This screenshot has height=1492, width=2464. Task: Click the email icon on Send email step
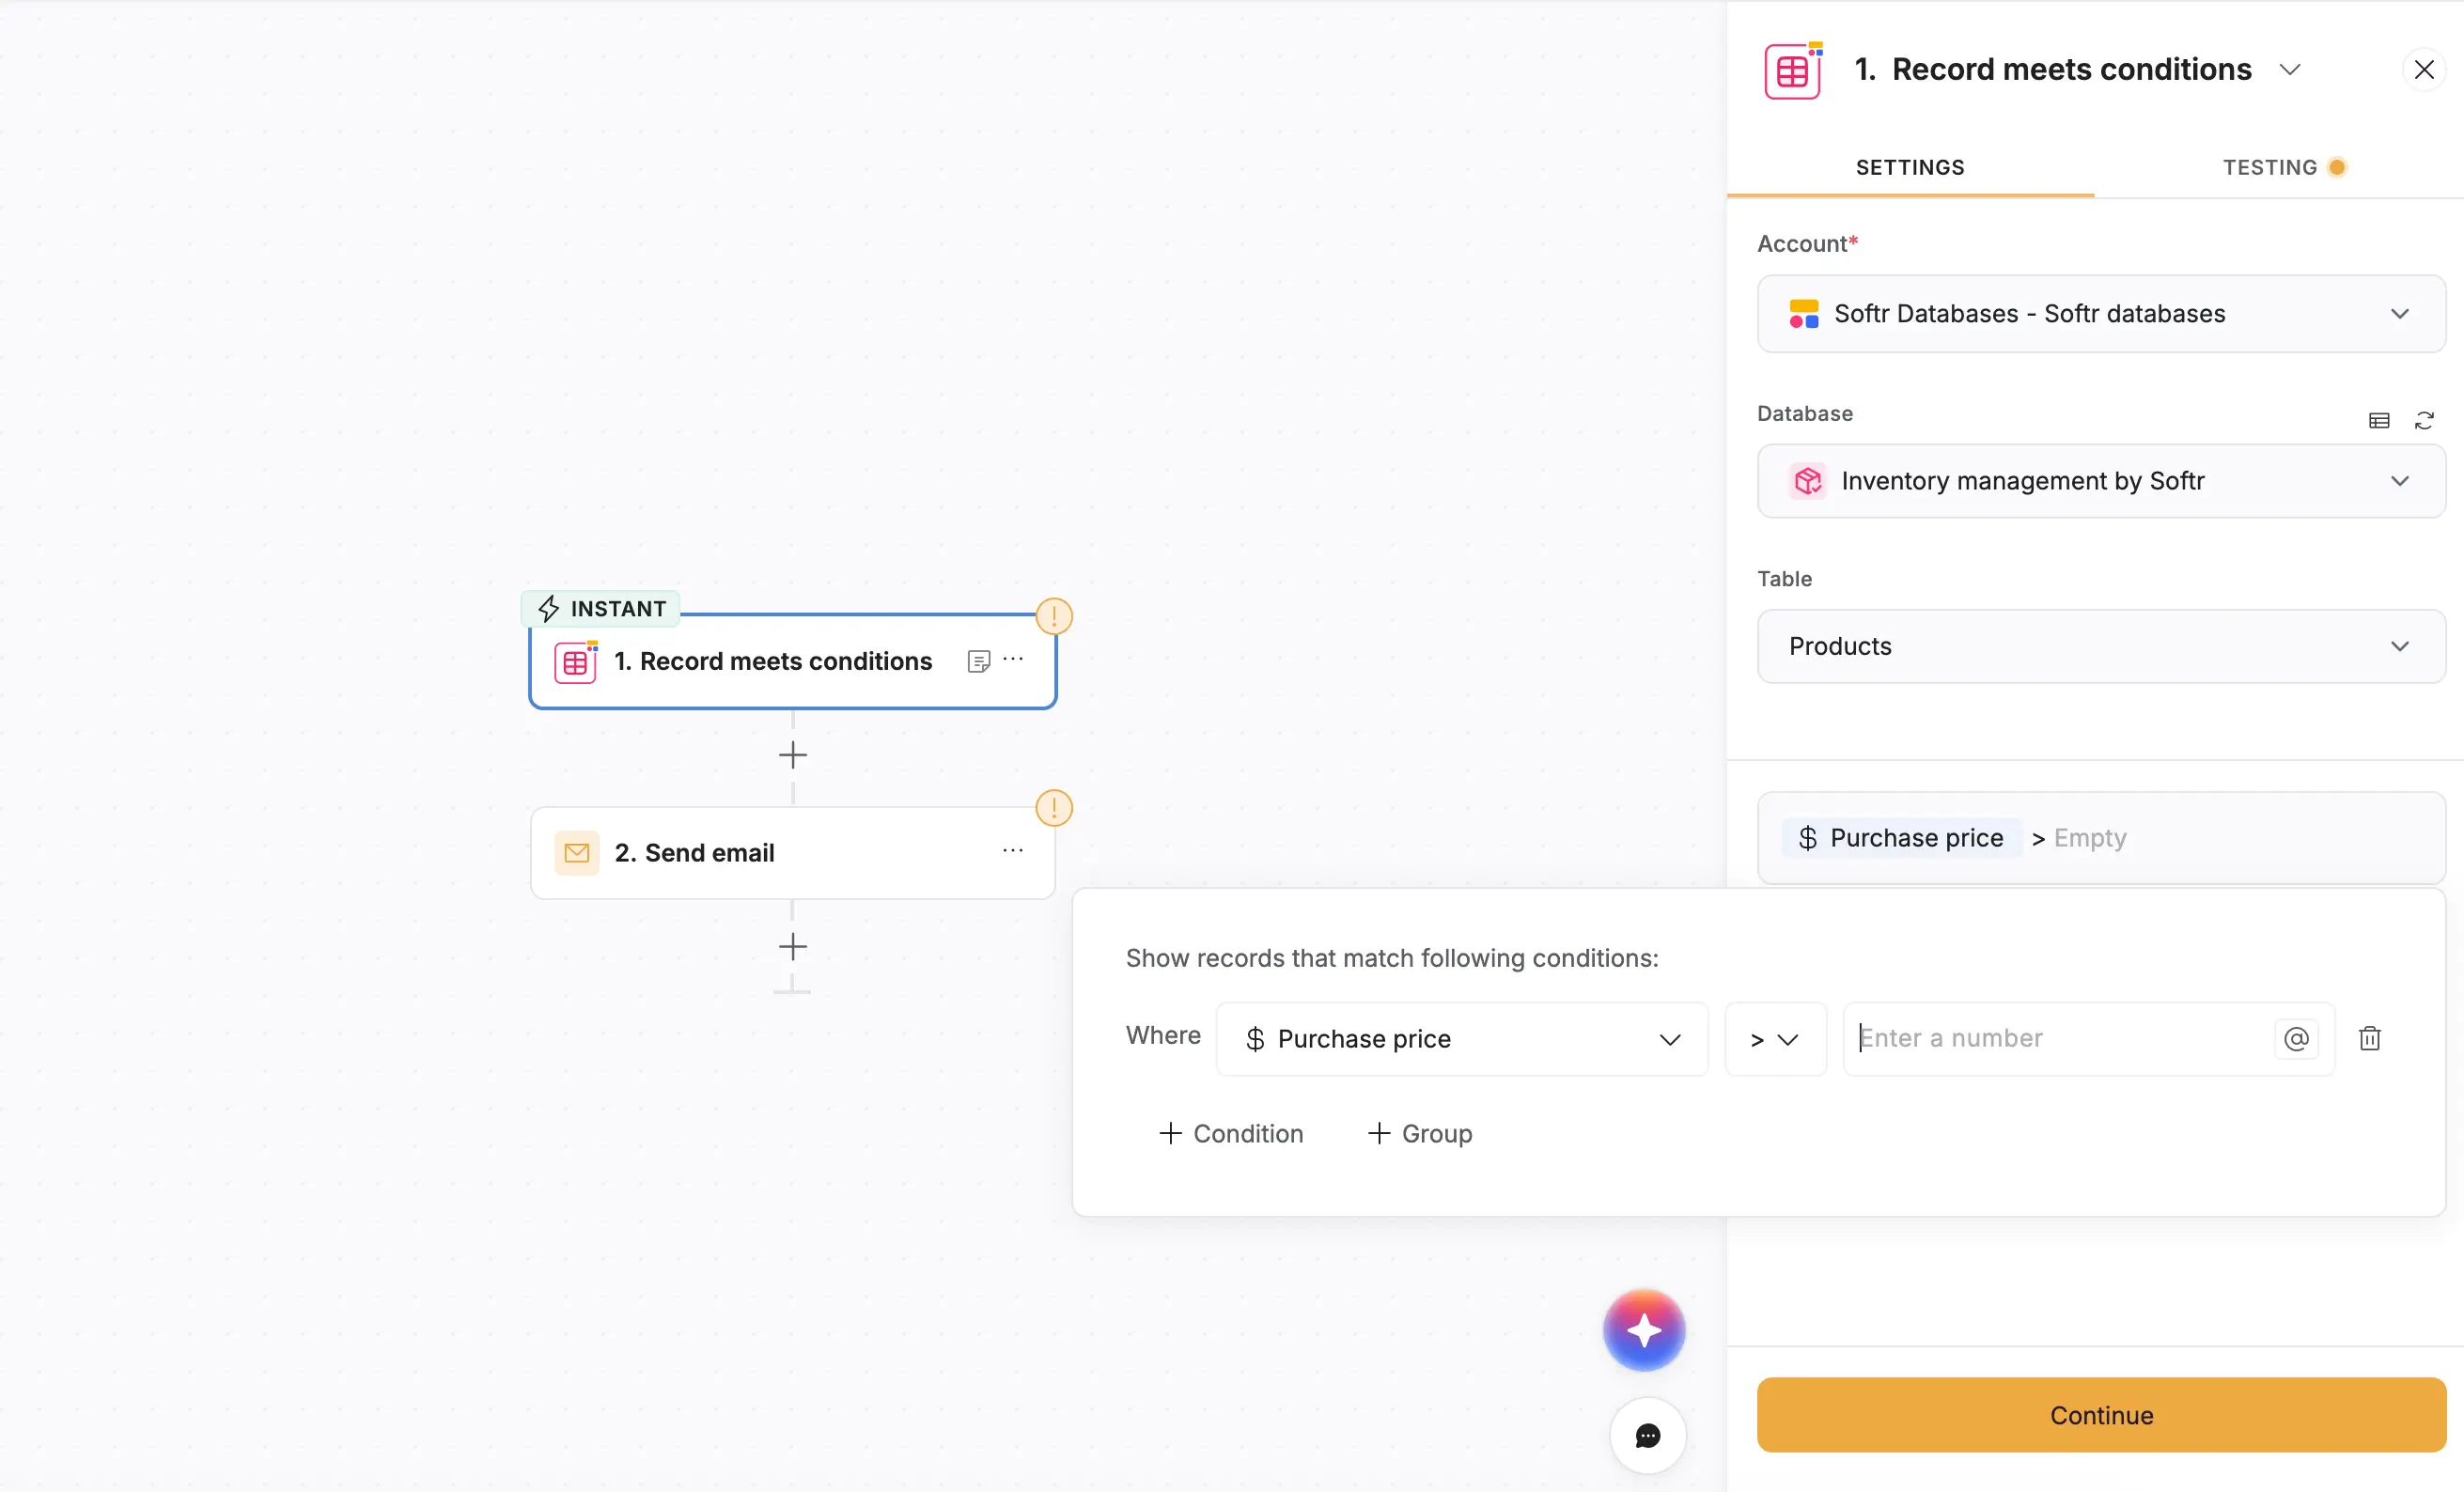point(576,852)
